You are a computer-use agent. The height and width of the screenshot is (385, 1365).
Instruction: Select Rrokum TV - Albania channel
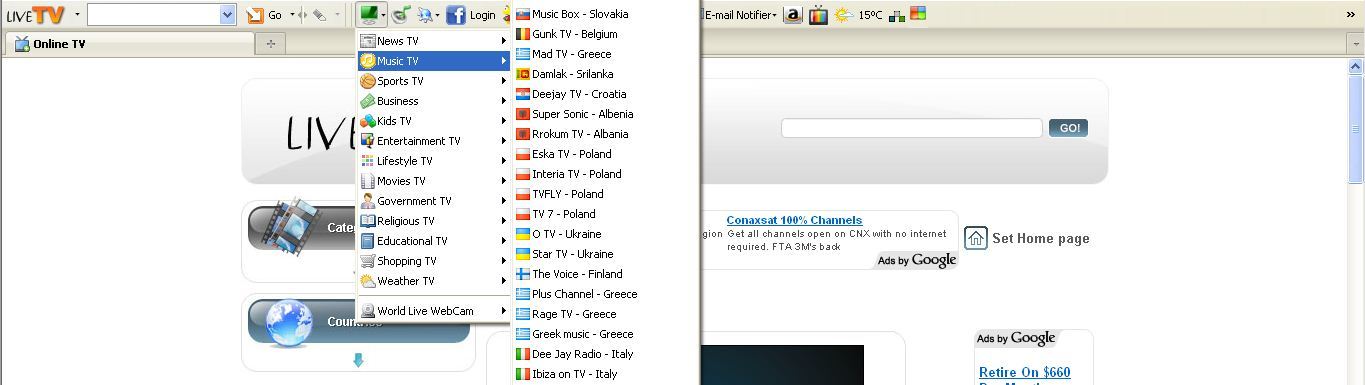coord(605,134)
